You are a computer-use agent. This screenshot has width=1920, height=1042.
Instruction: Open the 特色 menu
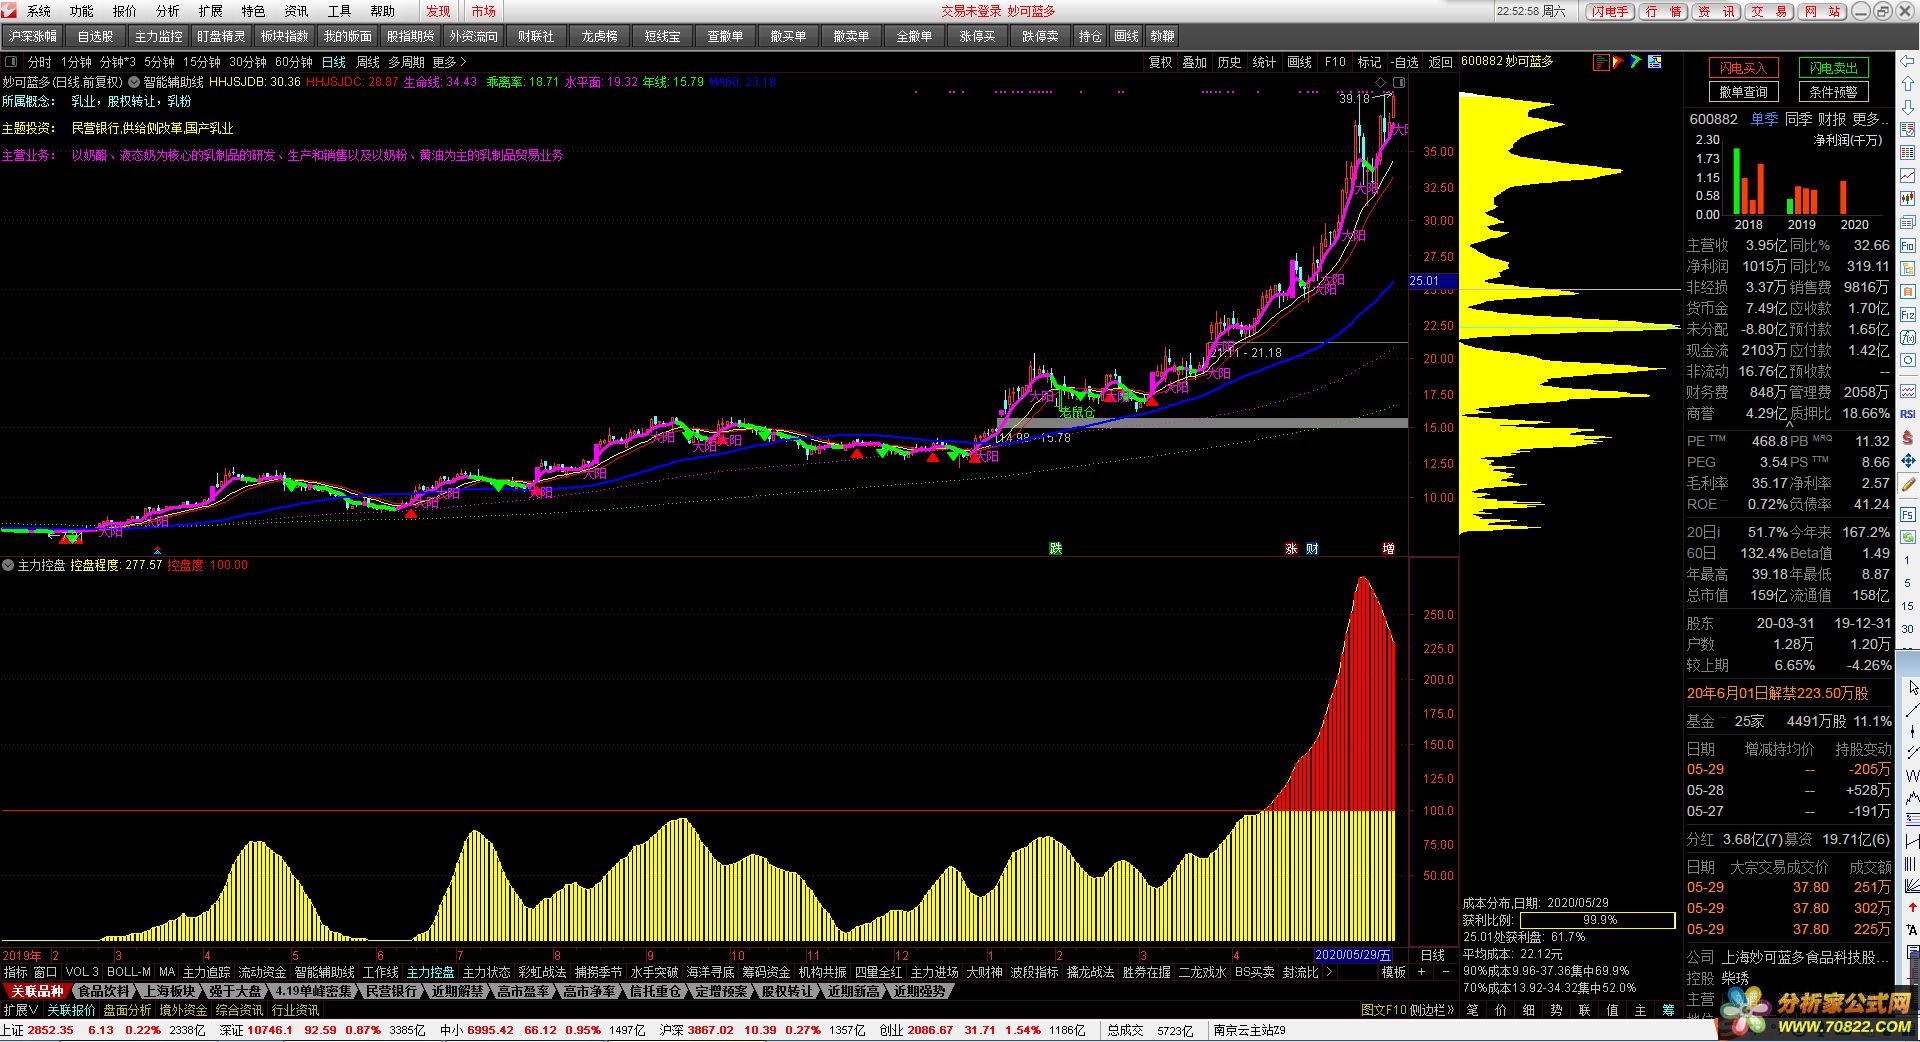click(254, 11)
